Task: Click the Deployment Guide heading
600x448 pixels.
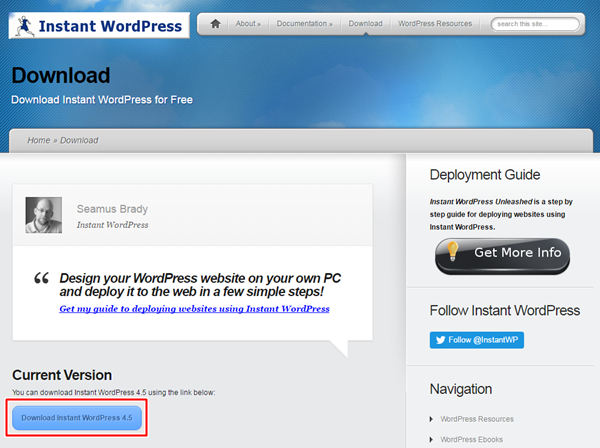Action: [x=485, y=175]
